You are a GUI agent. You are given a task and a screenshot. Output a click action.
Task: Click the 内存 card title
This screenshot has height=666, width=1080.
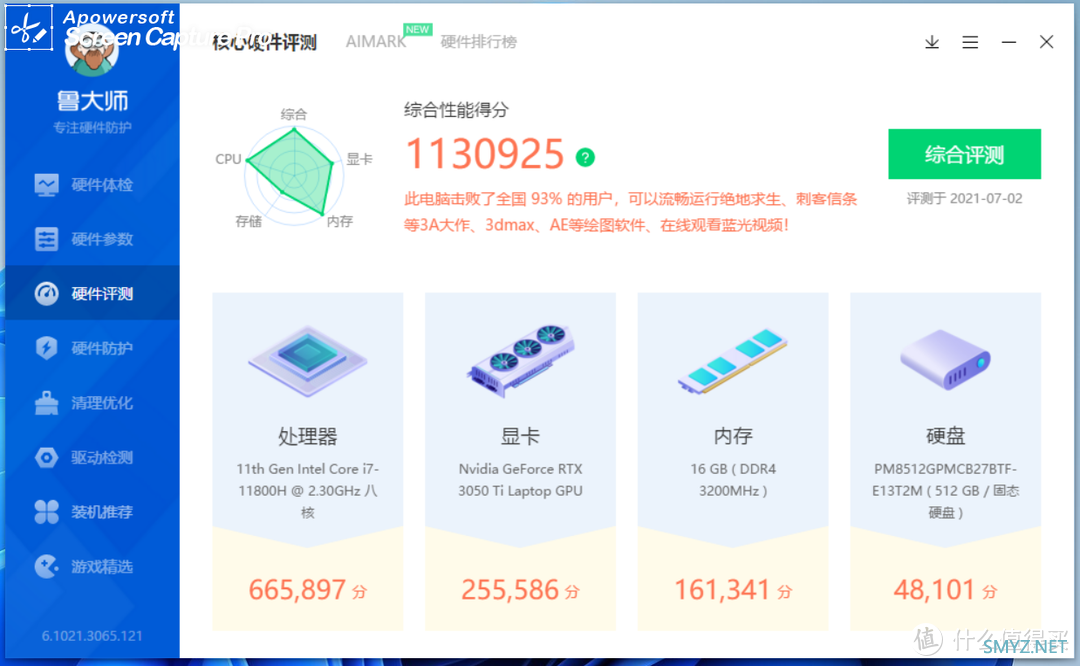point(733,436)
